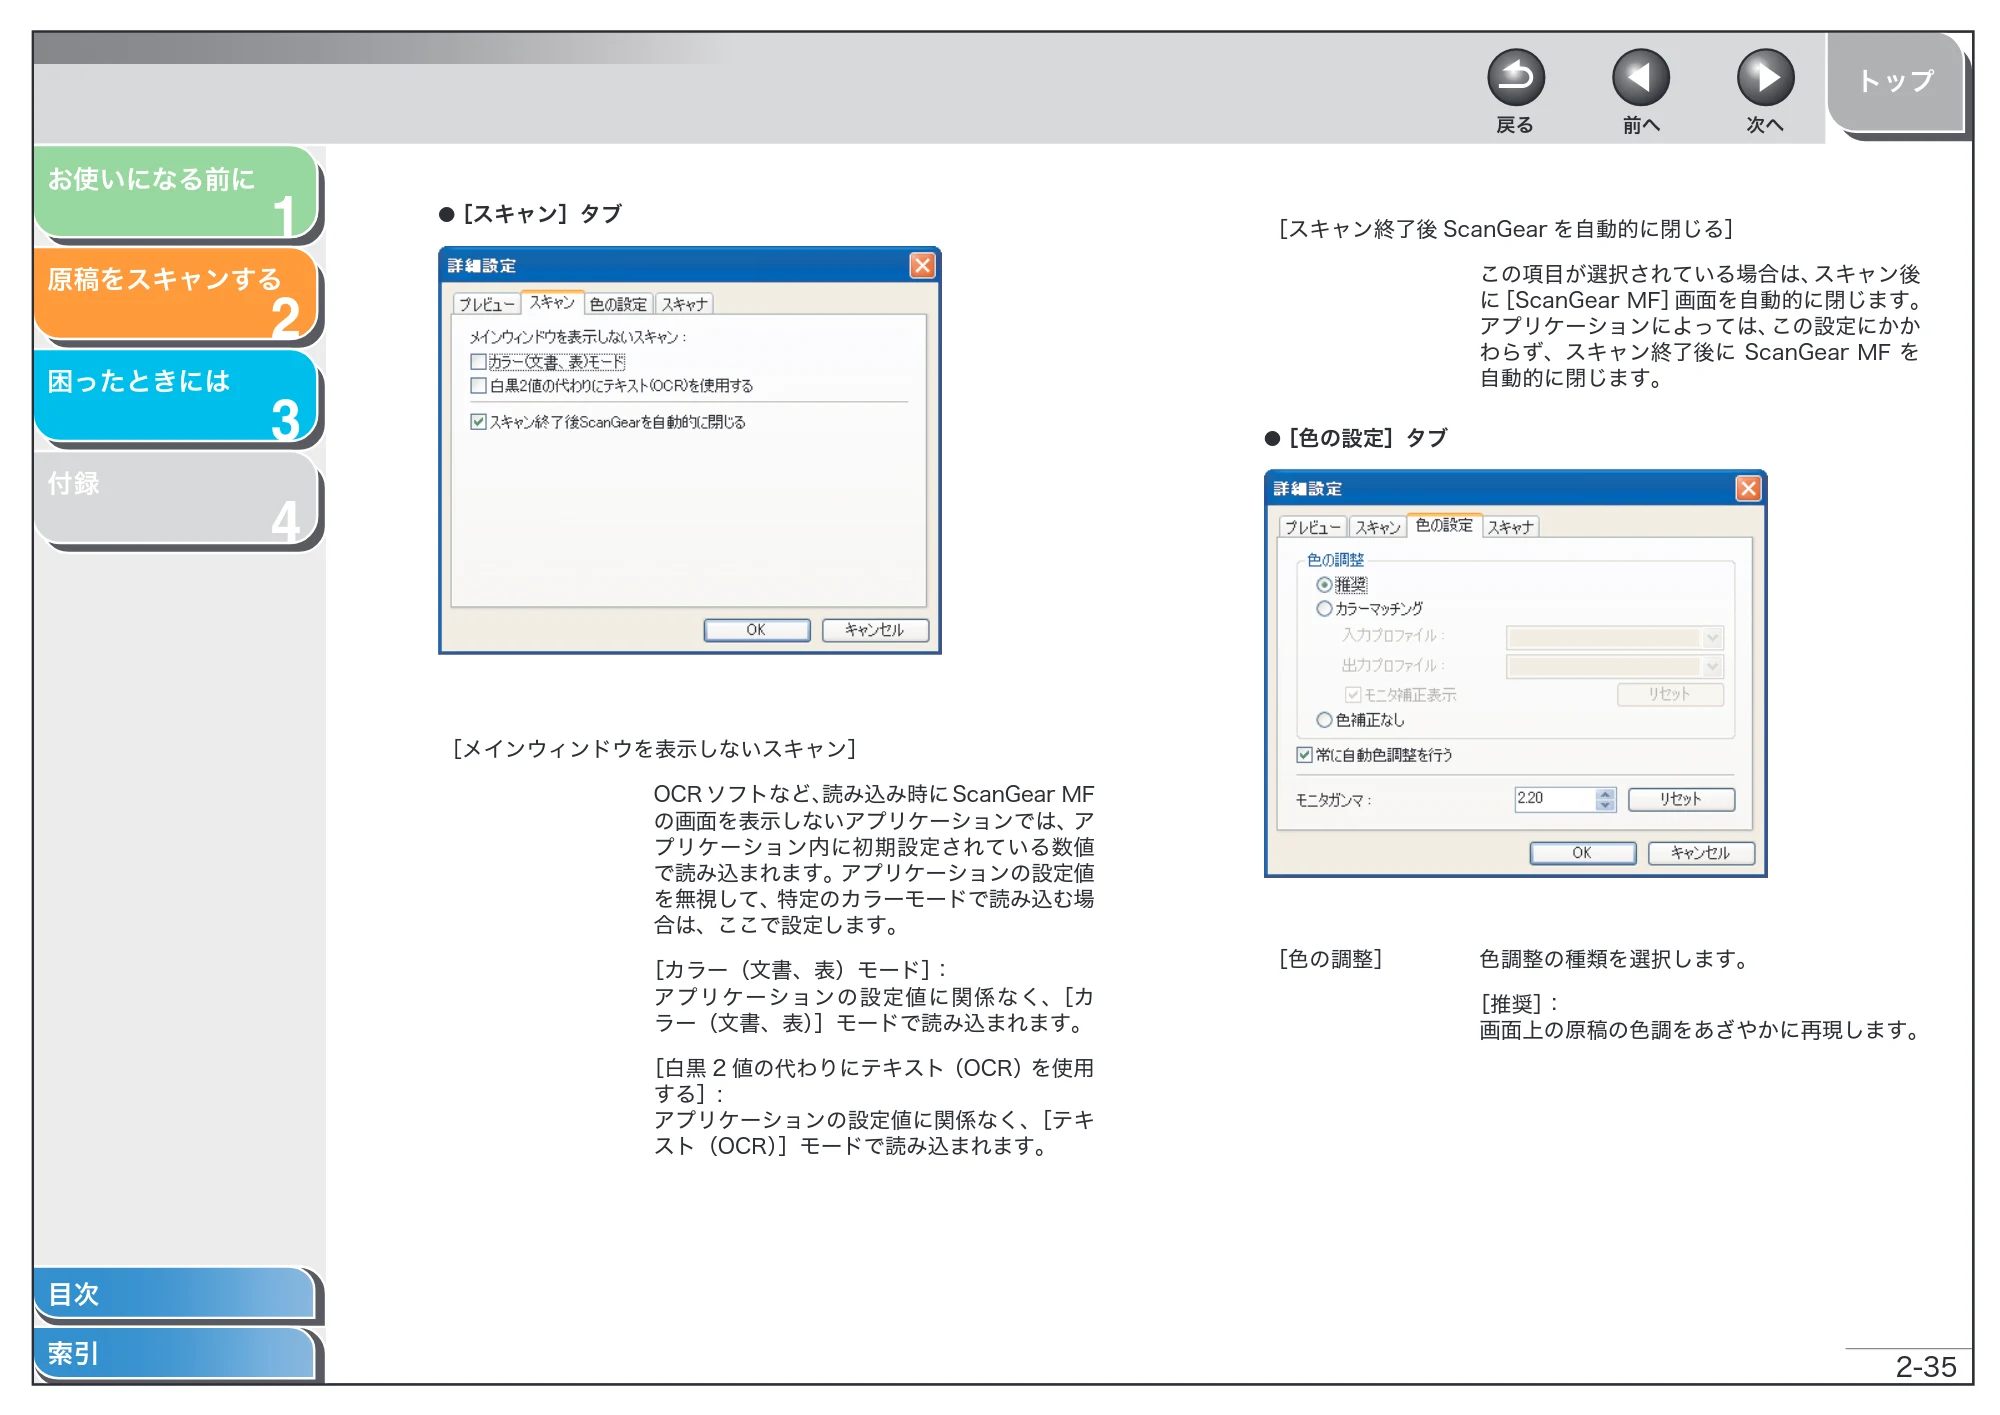Image resolution: width=2000 pixels, height=1415 pixels.
Task: Open chapter 3 困ったときには
Action: [176, 395]
